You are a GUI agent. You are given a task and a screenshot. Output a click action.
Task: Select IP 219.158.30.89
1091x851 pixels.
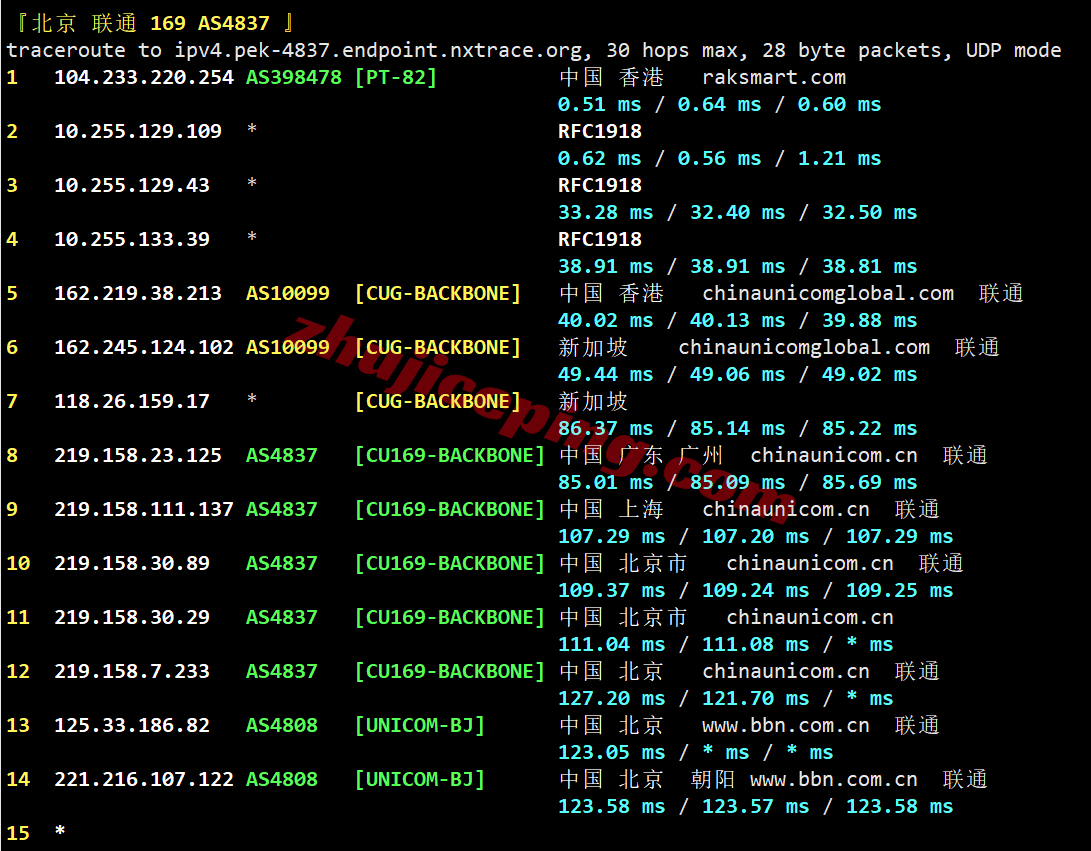click(132, 564)
